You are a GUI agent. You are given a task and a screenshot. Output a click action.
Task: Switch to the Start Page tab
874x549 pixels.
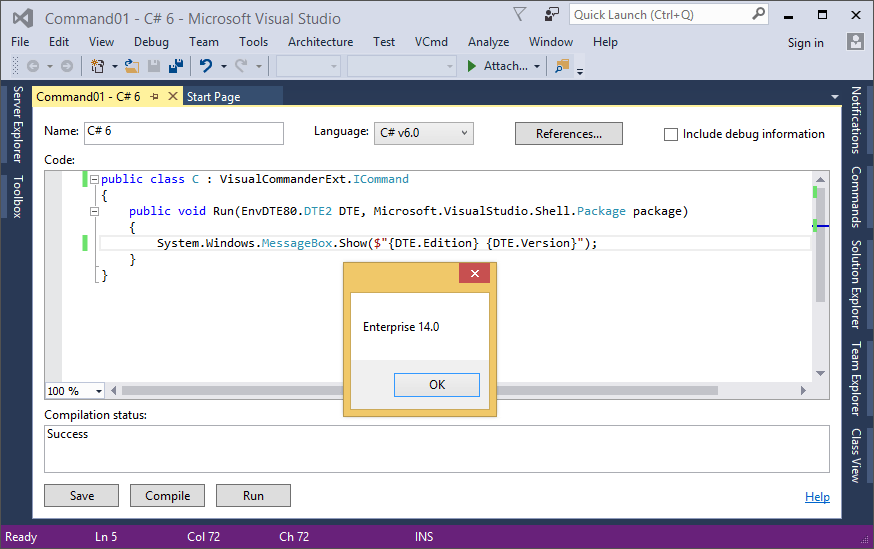coord(213,96)
